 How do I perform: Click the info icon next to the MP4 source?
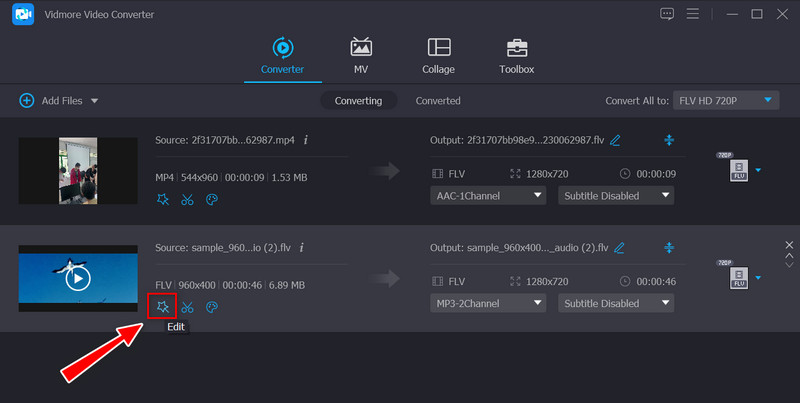point(305,140)
